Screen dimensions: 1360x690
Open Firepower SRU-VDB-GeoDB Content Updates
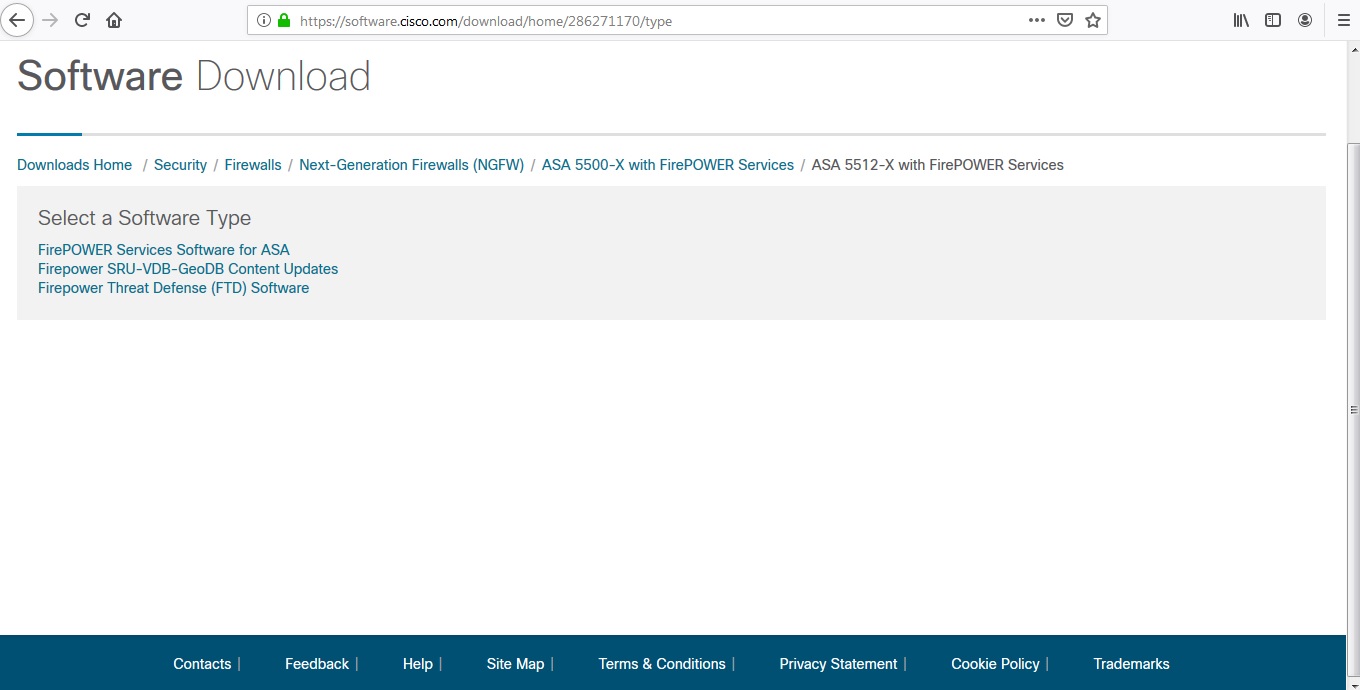[187, 268]
